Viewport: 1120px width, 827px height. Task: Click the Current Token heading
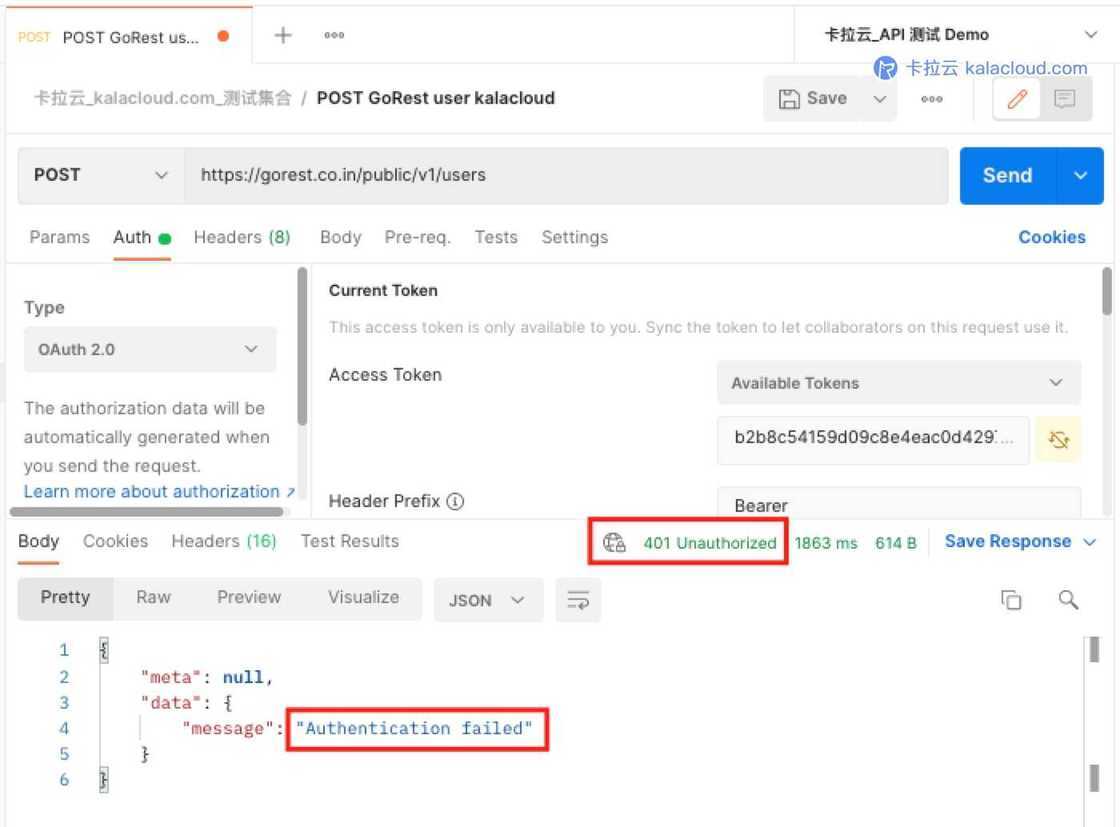click(383, 291)
